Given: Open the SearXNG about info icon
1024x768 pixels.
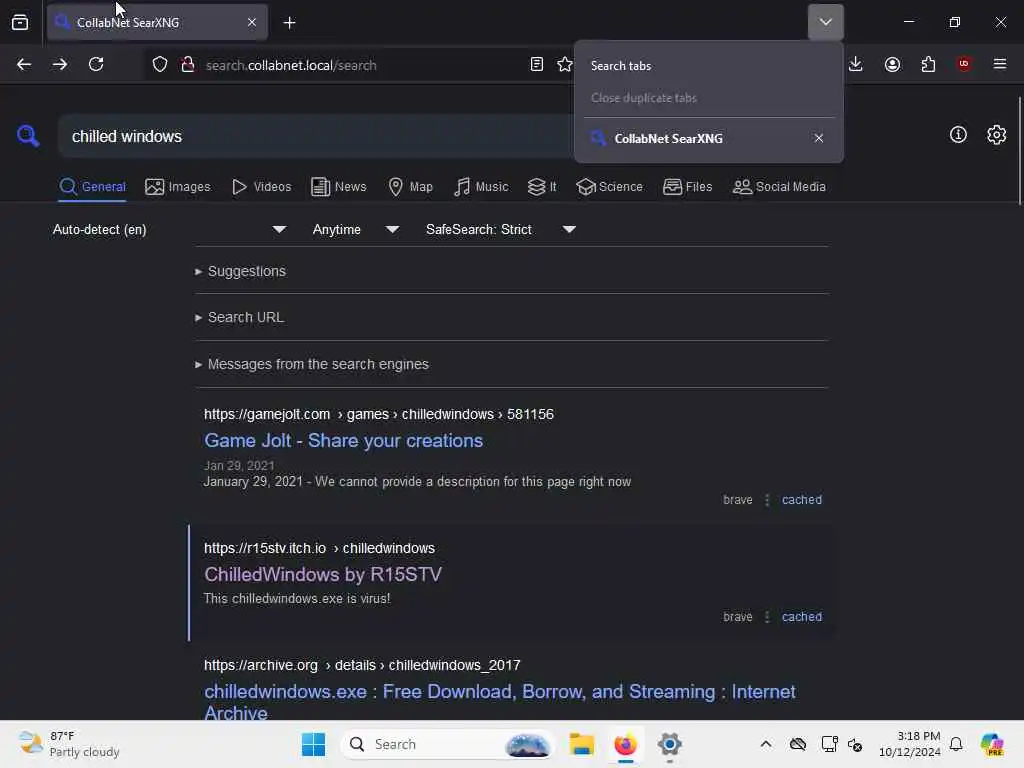Looking at the screenshot, I should [x=958, y=135].
